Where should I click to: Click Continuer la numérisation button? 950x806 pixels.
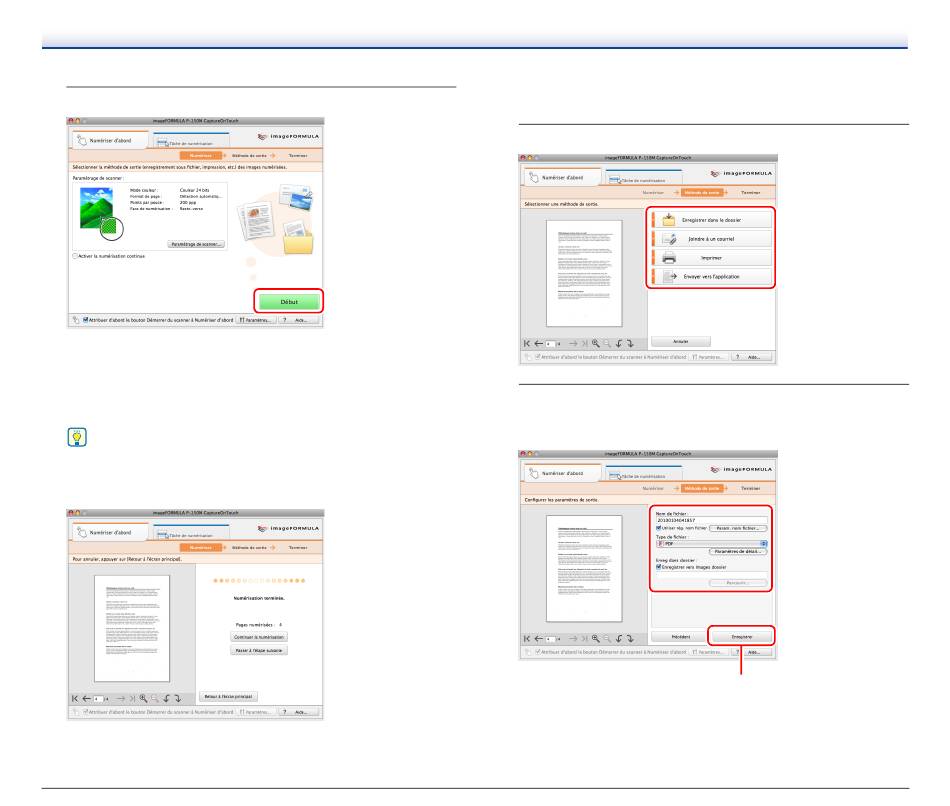pos(259,637)
